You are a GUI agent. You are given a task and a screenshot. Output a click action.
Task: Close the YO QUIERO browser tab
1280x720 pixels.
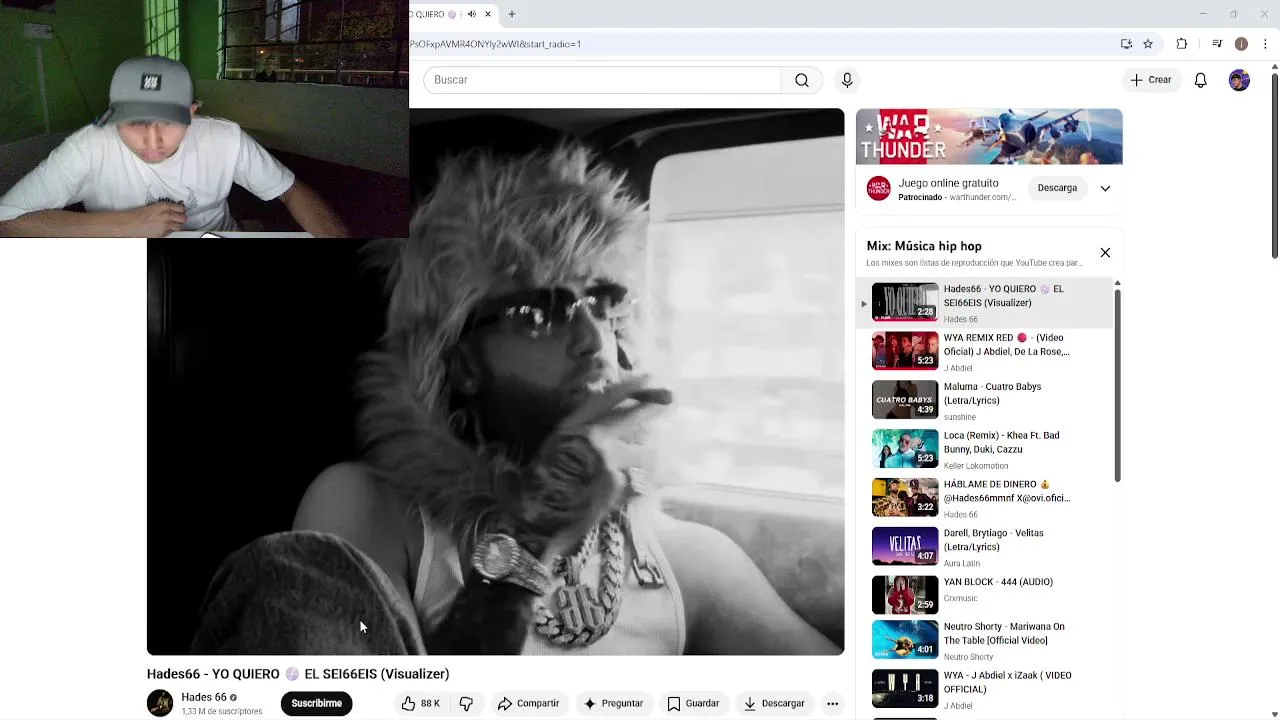click(488, 14)
